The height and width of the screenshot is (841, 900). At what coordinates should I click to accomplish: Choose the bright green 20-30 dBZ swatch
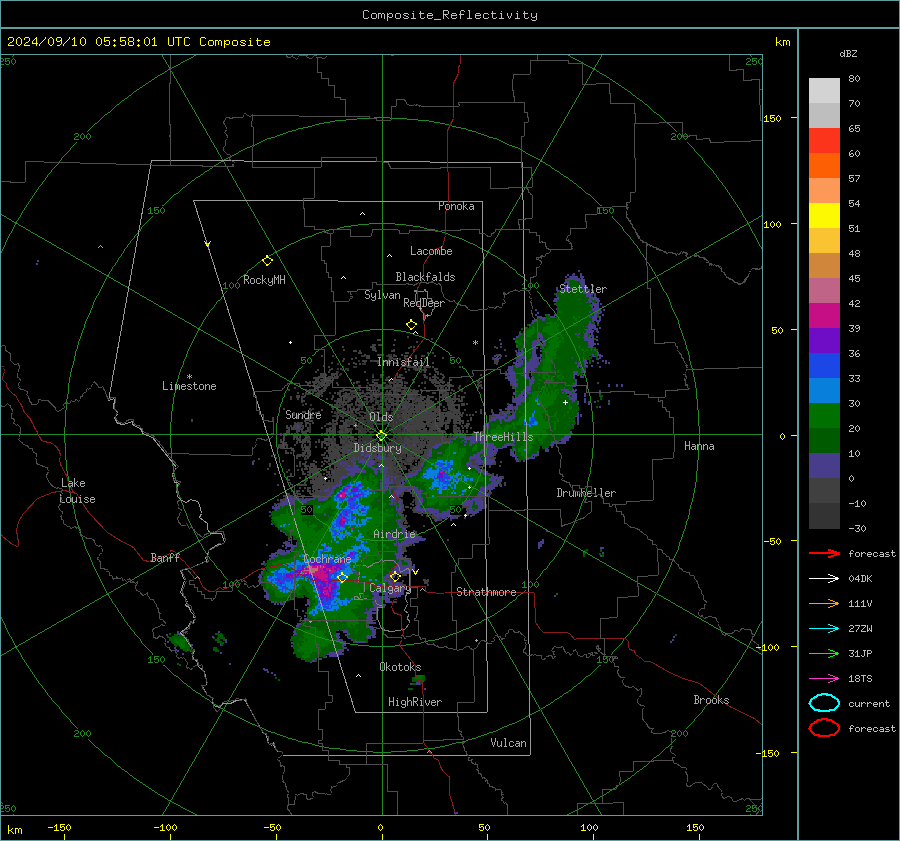pos(824,416)
